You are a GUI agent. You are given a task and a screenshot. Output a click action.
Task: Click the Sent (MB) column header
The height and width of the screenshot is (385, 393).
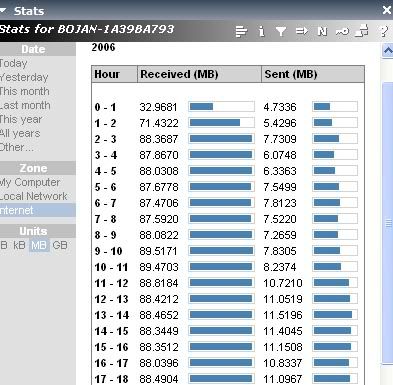pos(313,74)
